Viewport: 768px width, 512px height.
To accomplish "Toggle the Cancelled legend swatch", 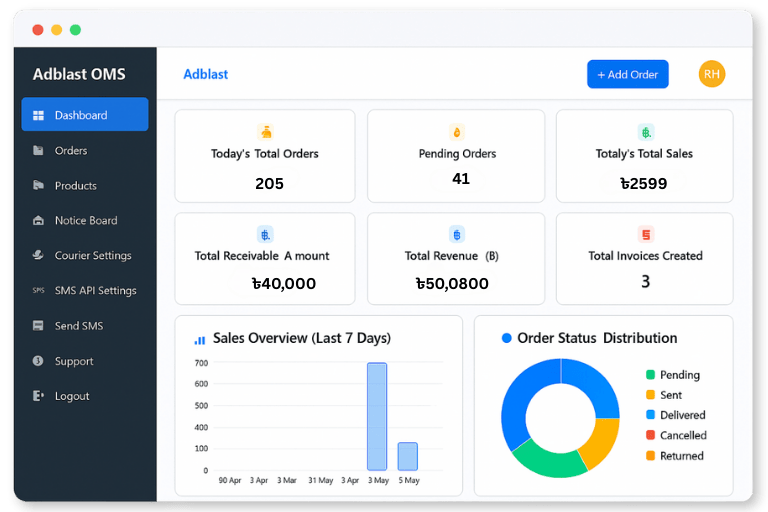I will click(650, 435).
